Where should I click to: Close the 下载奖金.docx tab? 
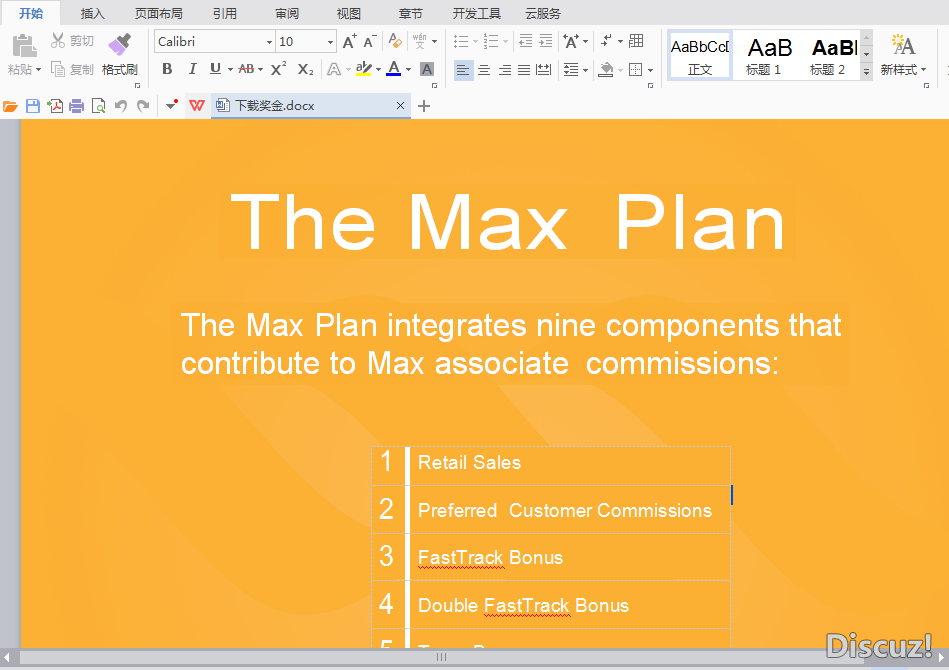(x=400, y=106)
